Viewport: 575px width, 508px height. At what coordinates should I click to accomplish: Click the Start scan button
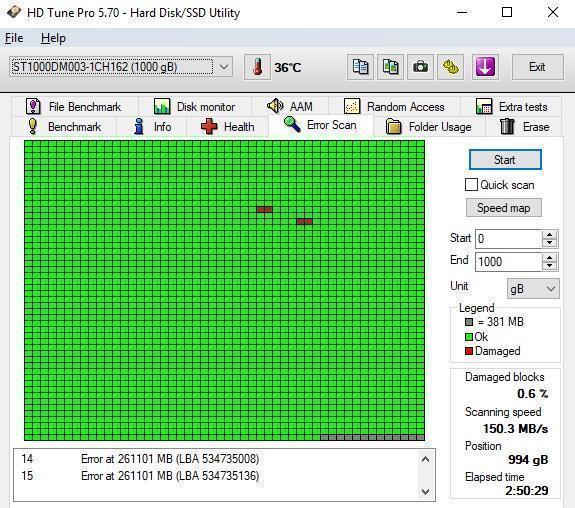click(505, 160)
